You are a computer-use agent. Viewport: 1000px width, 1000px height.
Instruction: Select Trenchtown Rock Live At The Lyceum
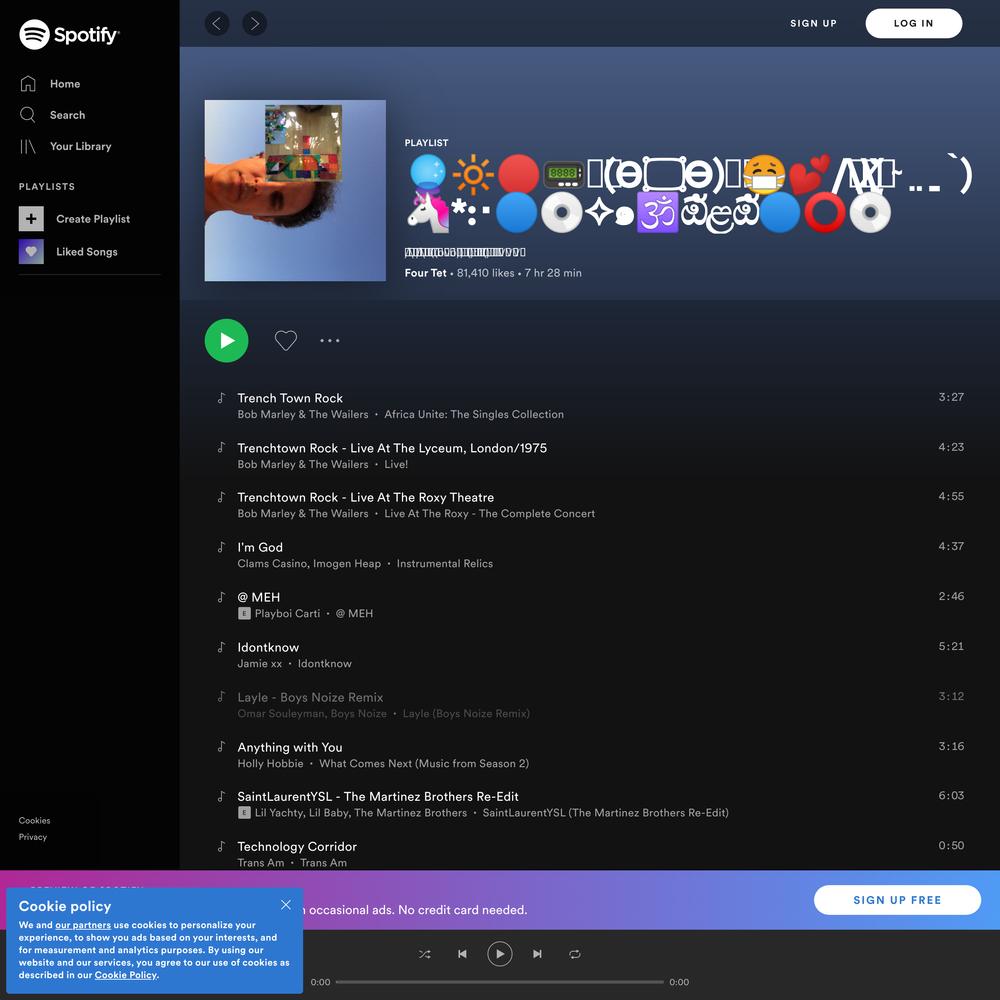pyautogui.click(x=392, y=448)
